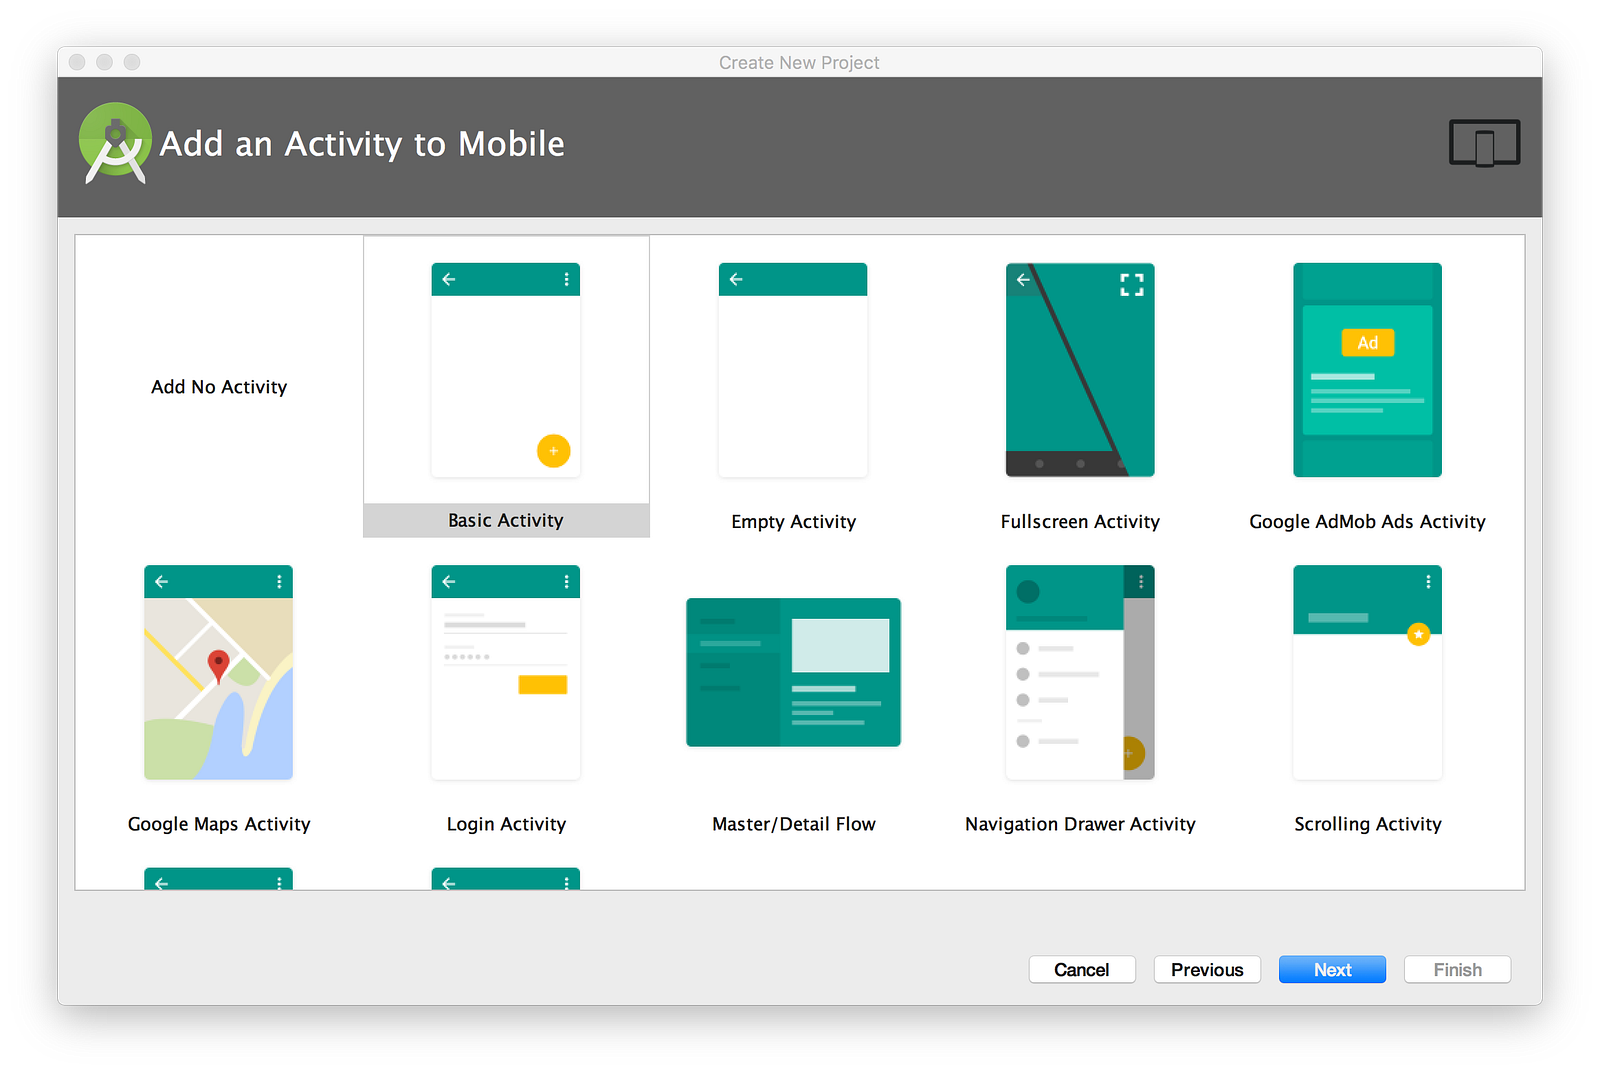Click the partially visible third-row second template

[x=506, y=878]
